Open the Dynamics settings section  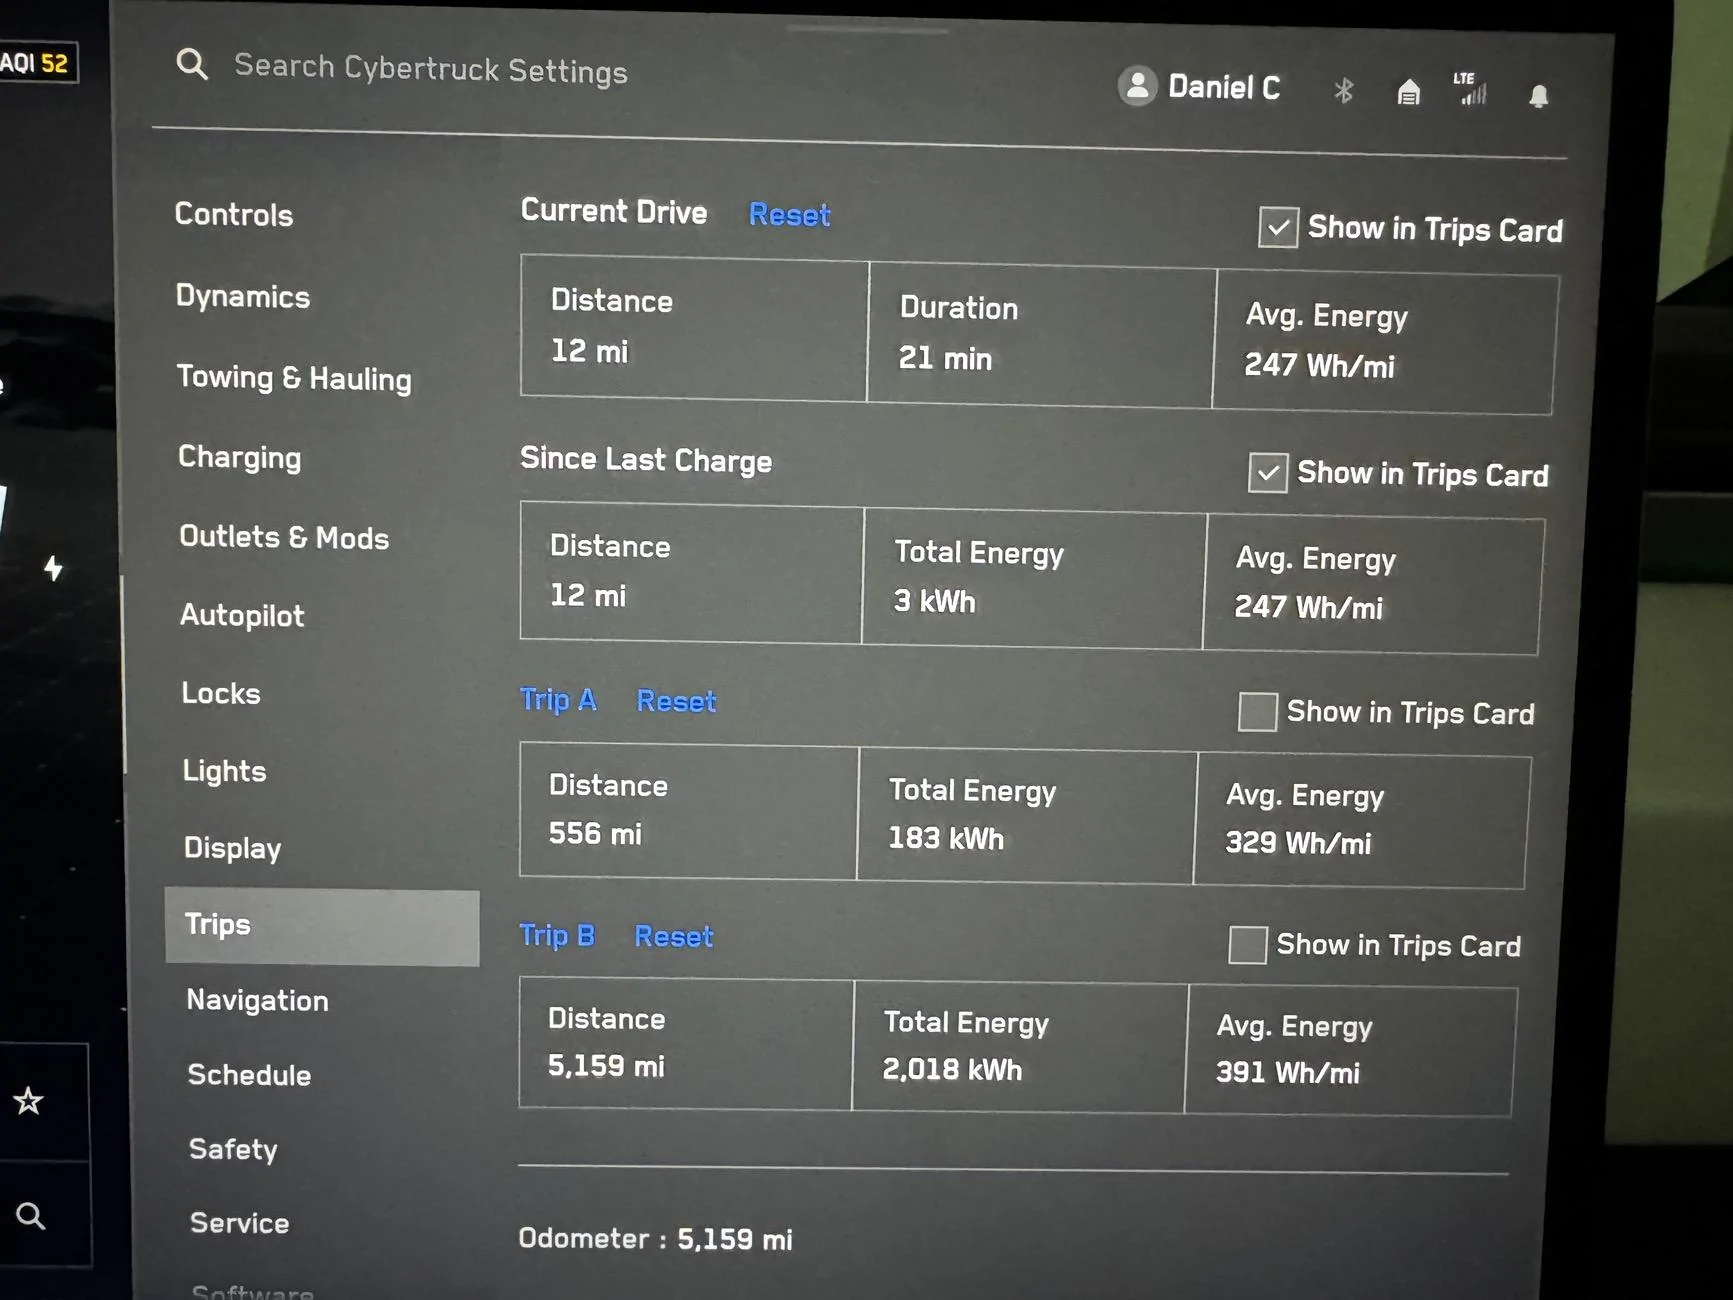tap(243, 297)
